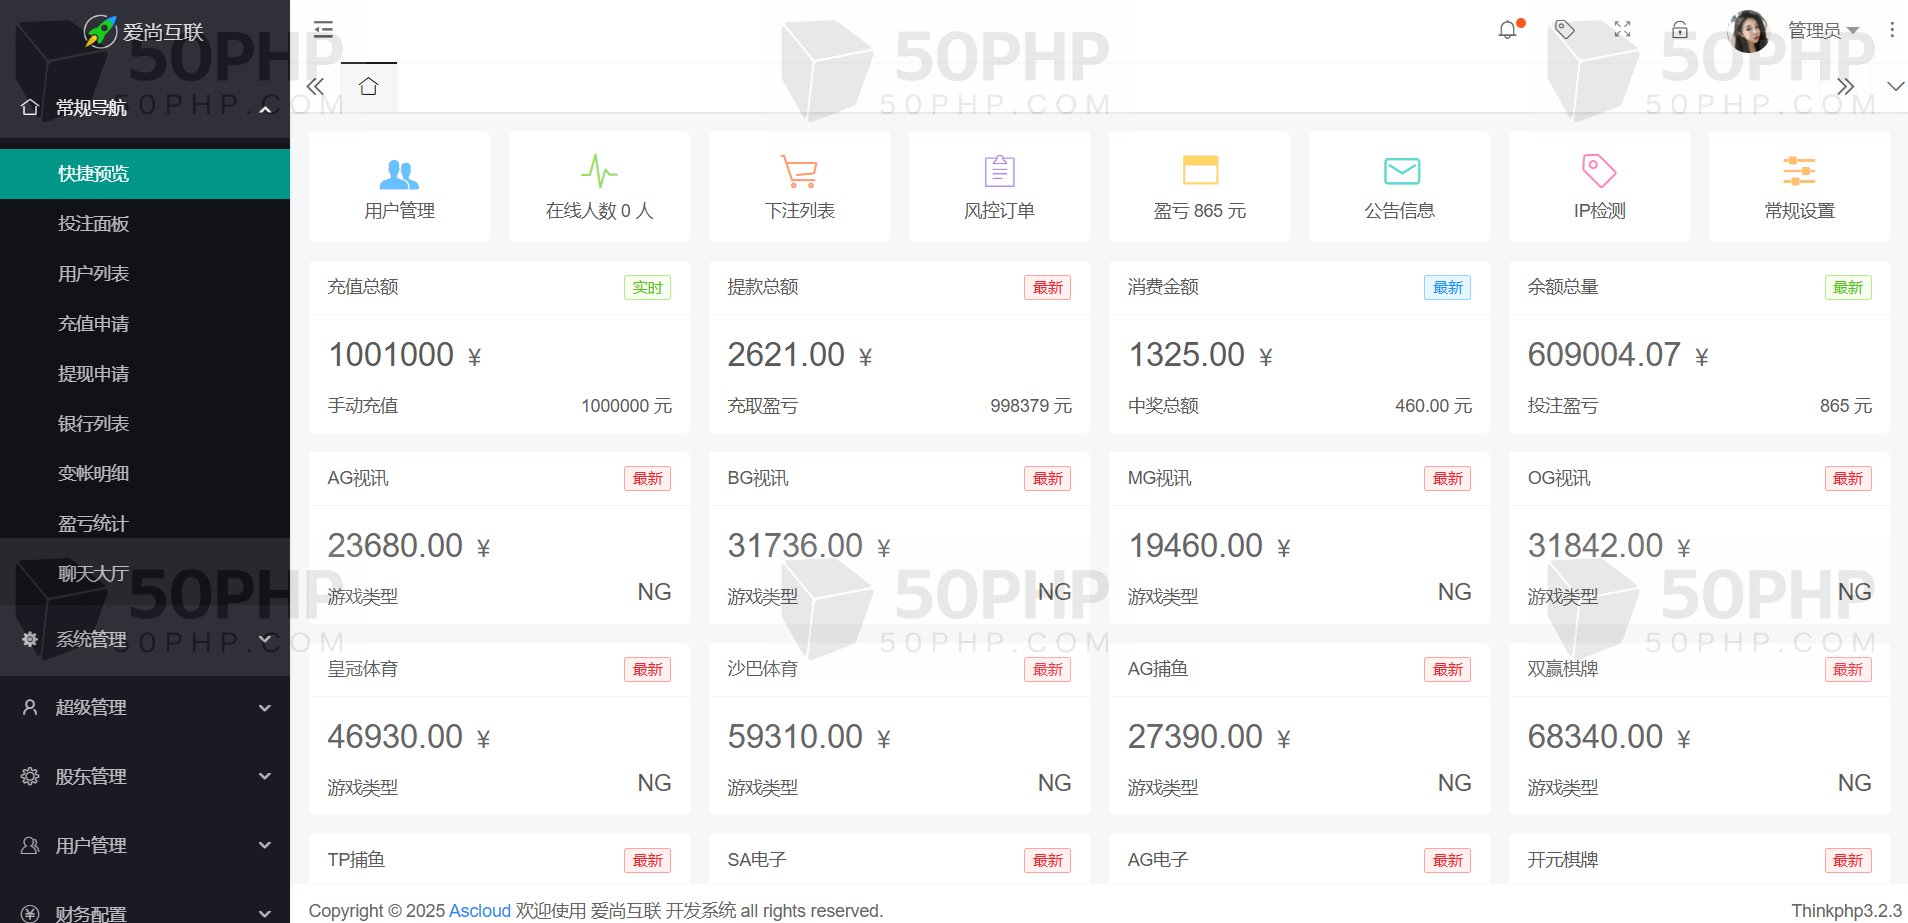
Task: Click the lock screen icon
Action: [1680, 30]
